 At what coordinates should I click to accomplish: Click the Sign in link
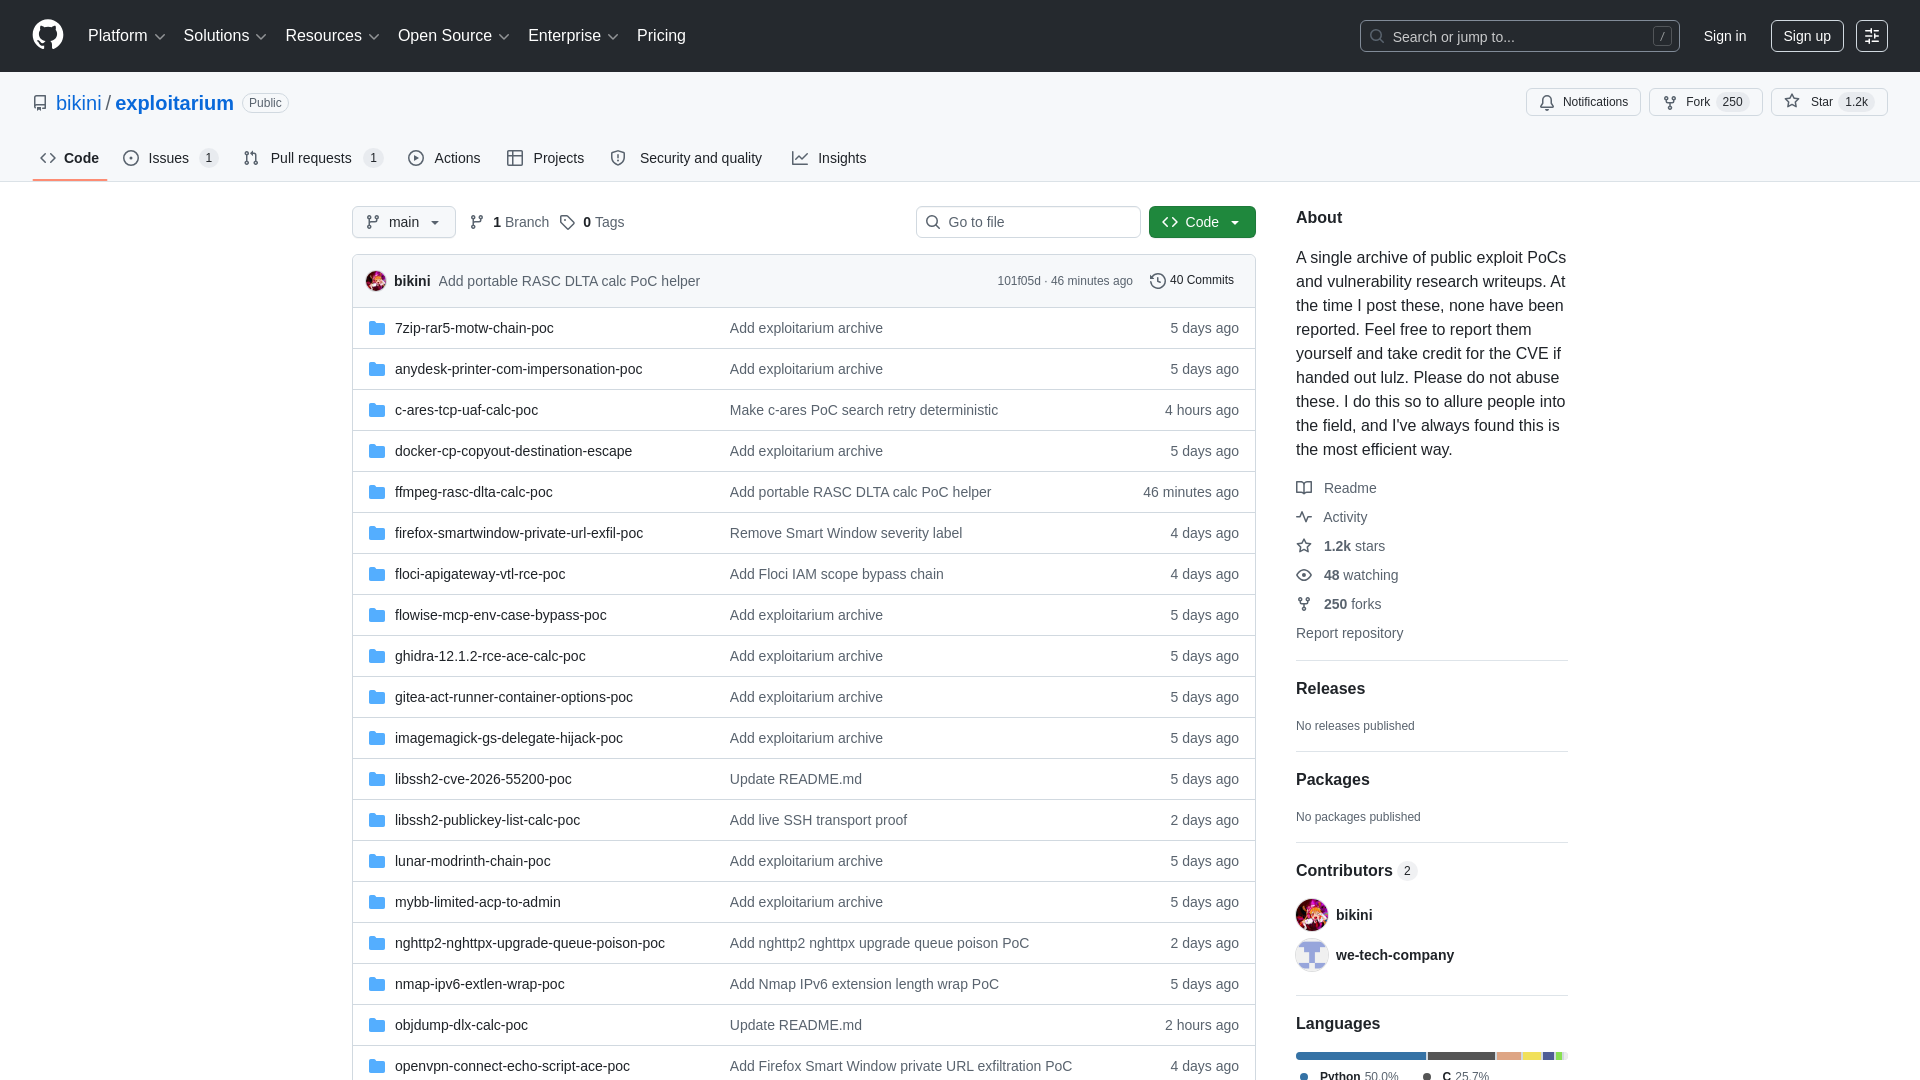click(1725, 36)
